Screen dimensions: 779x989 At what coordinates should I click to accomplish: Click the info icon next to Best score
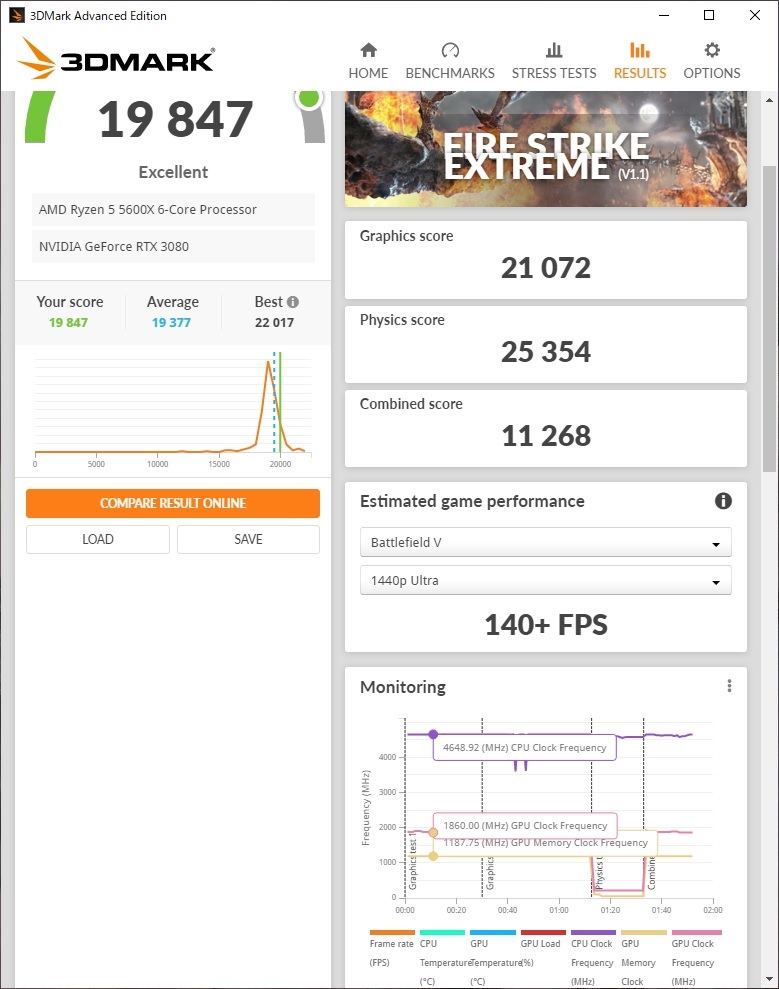point(293,302)
